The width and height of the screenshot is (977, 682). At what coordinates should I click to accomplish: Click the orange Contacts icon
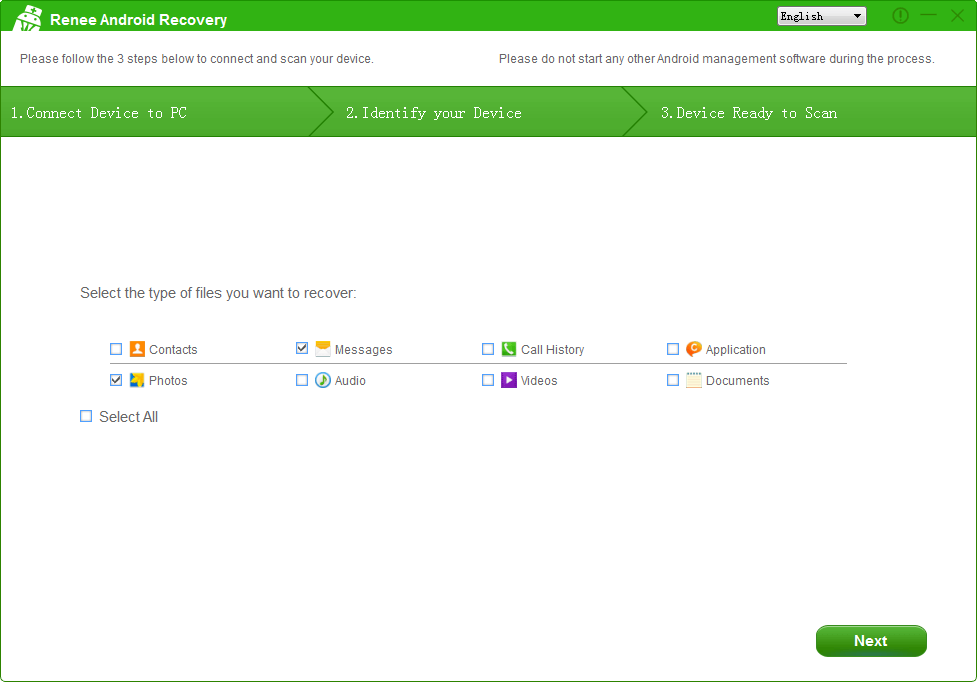pyautogui.click(x=138, y=349)
